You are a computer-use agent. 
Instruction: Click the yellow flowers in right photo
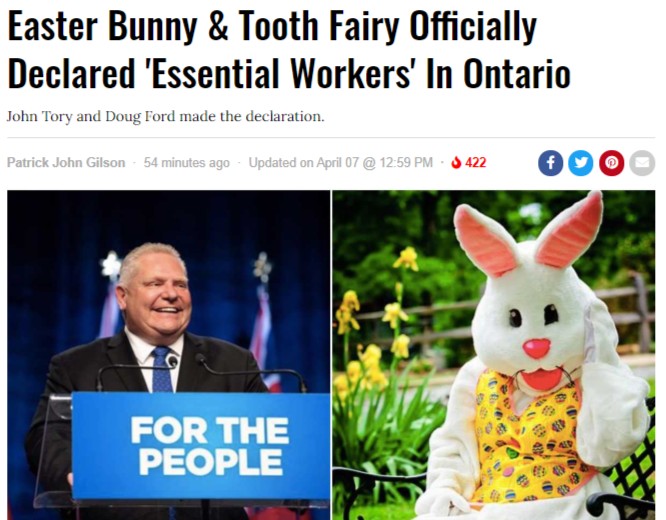pos(374,323)
